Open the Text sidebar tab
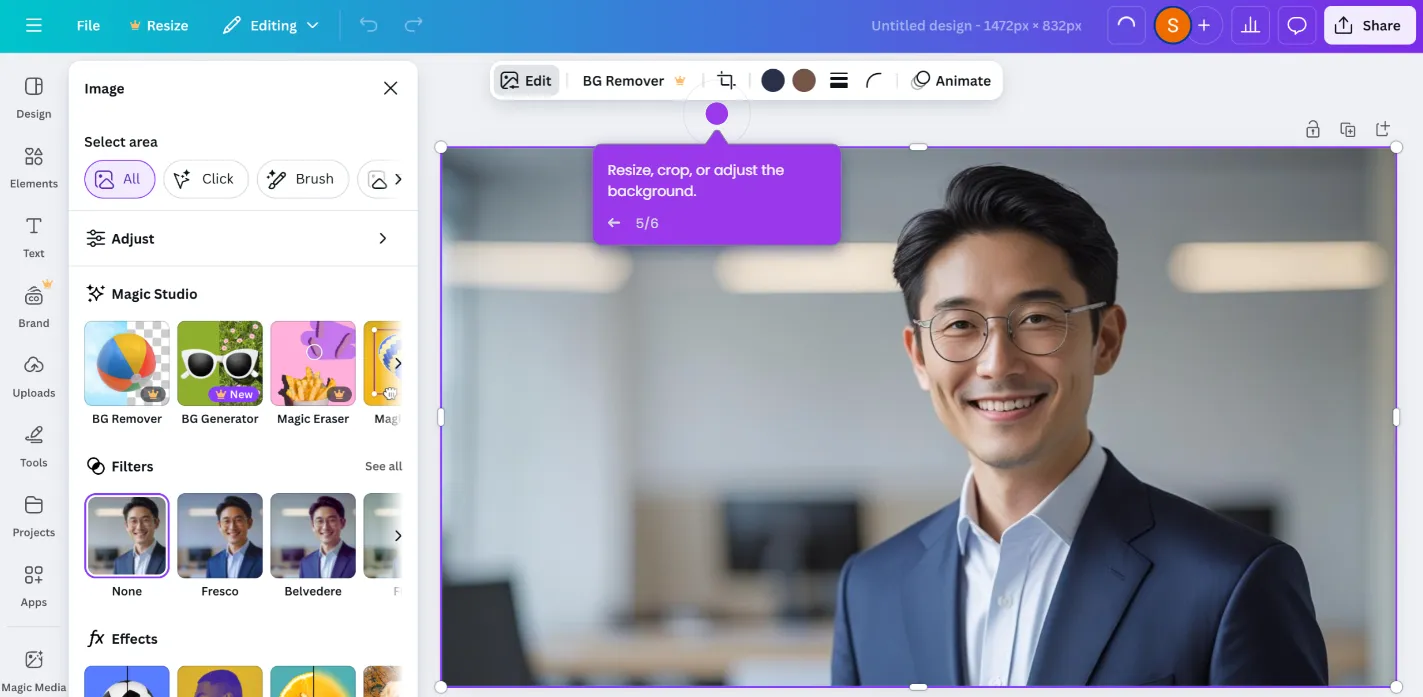1423x697 pixels. 34,238
